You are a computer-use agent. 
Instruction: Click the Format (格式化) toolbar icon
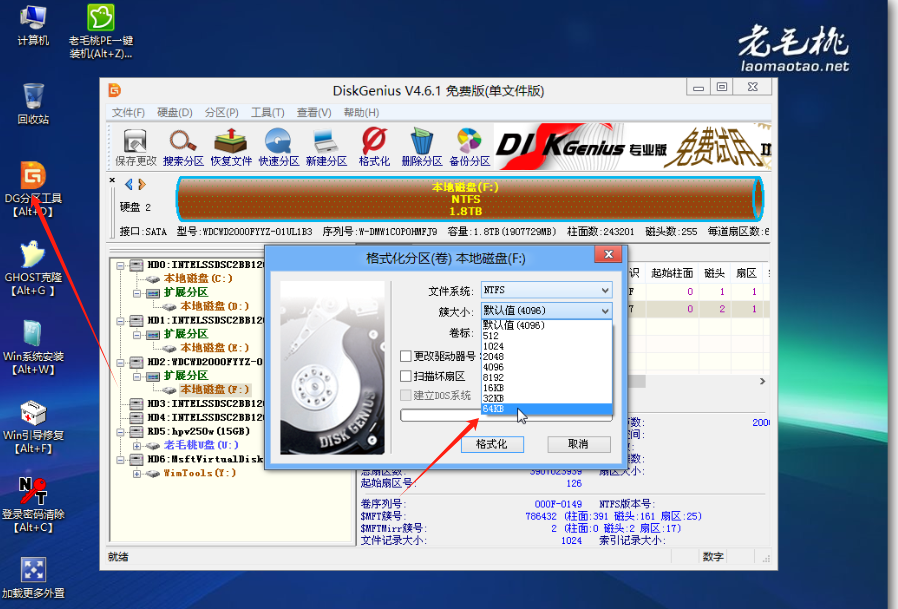click(x=374, y=147)
